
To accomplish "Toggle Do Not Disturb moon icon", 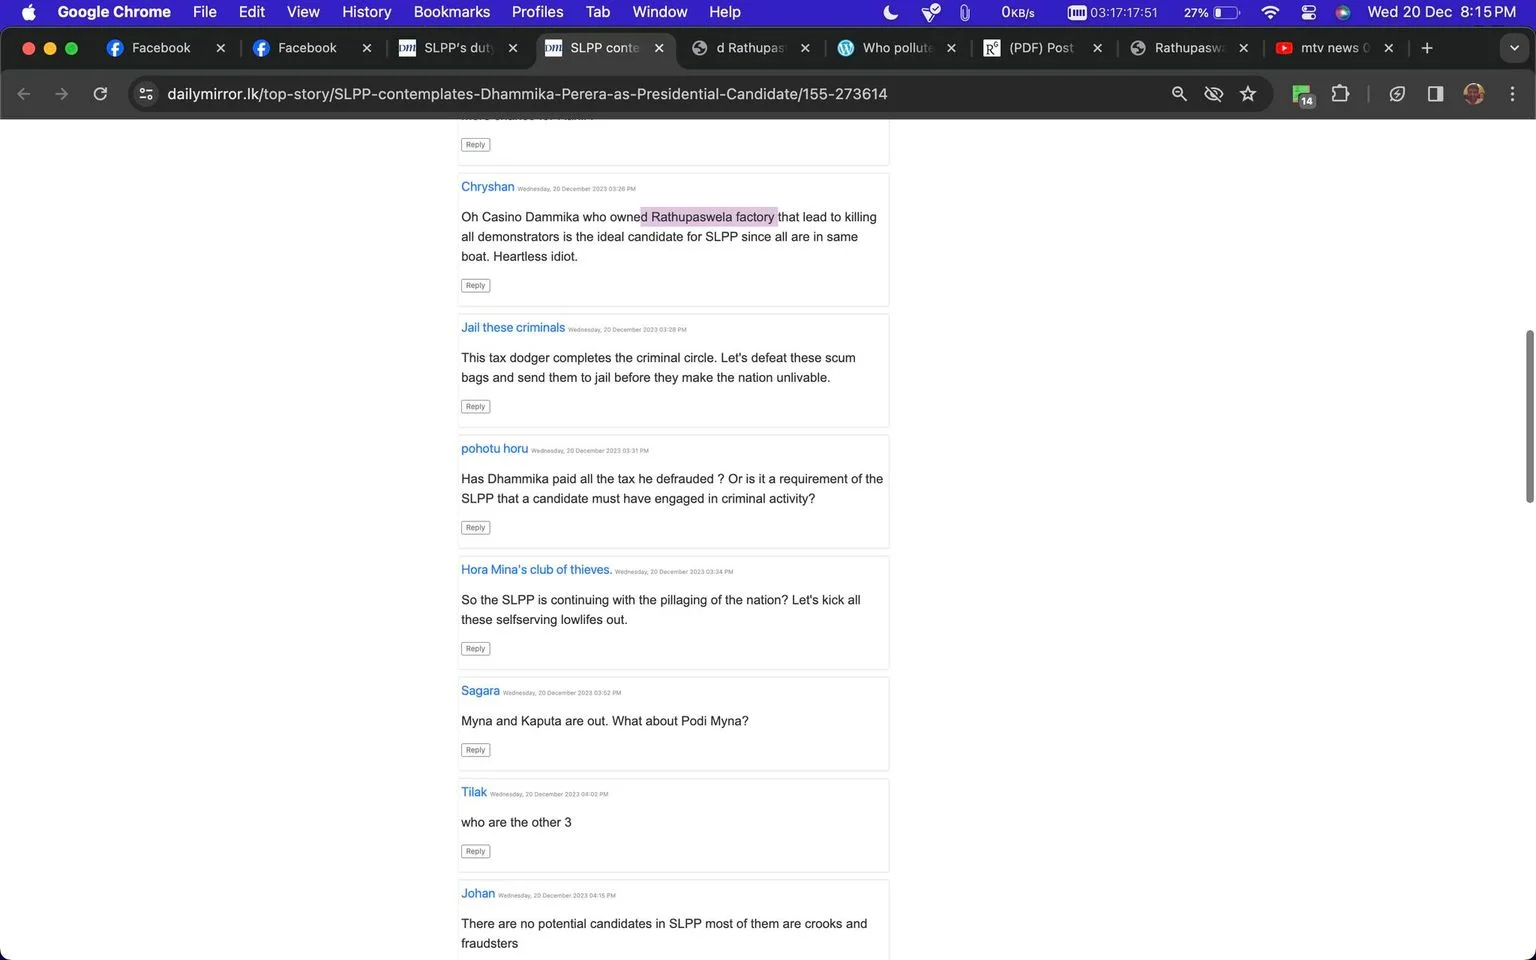I will (x=891, y=12).
